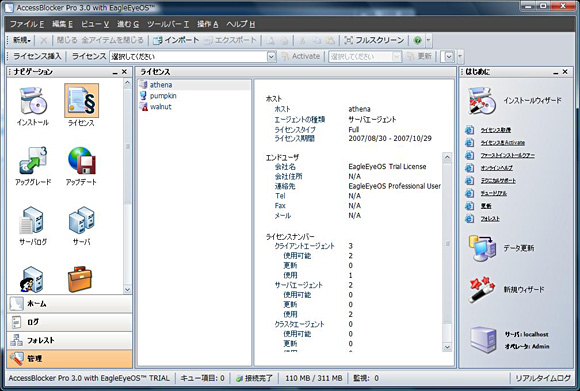Open the ビュー menu

95,24
